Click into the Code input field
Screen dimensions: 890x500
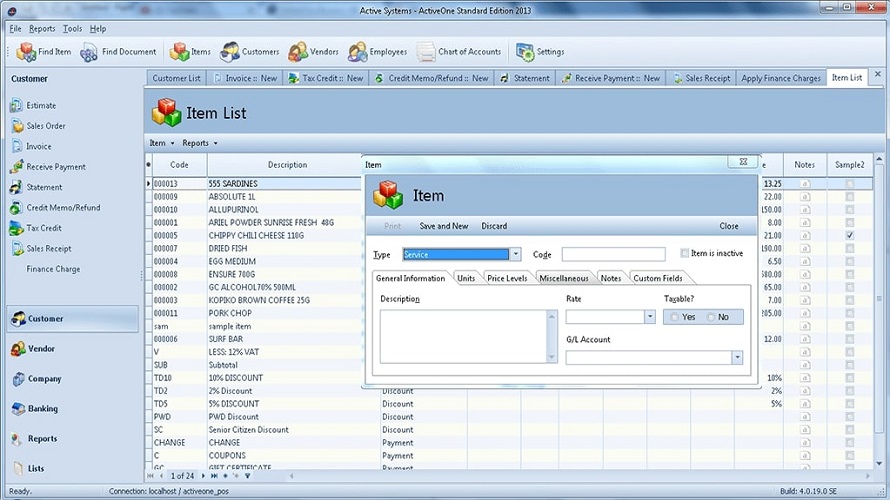pyautogui.click(x=614, y=254)
